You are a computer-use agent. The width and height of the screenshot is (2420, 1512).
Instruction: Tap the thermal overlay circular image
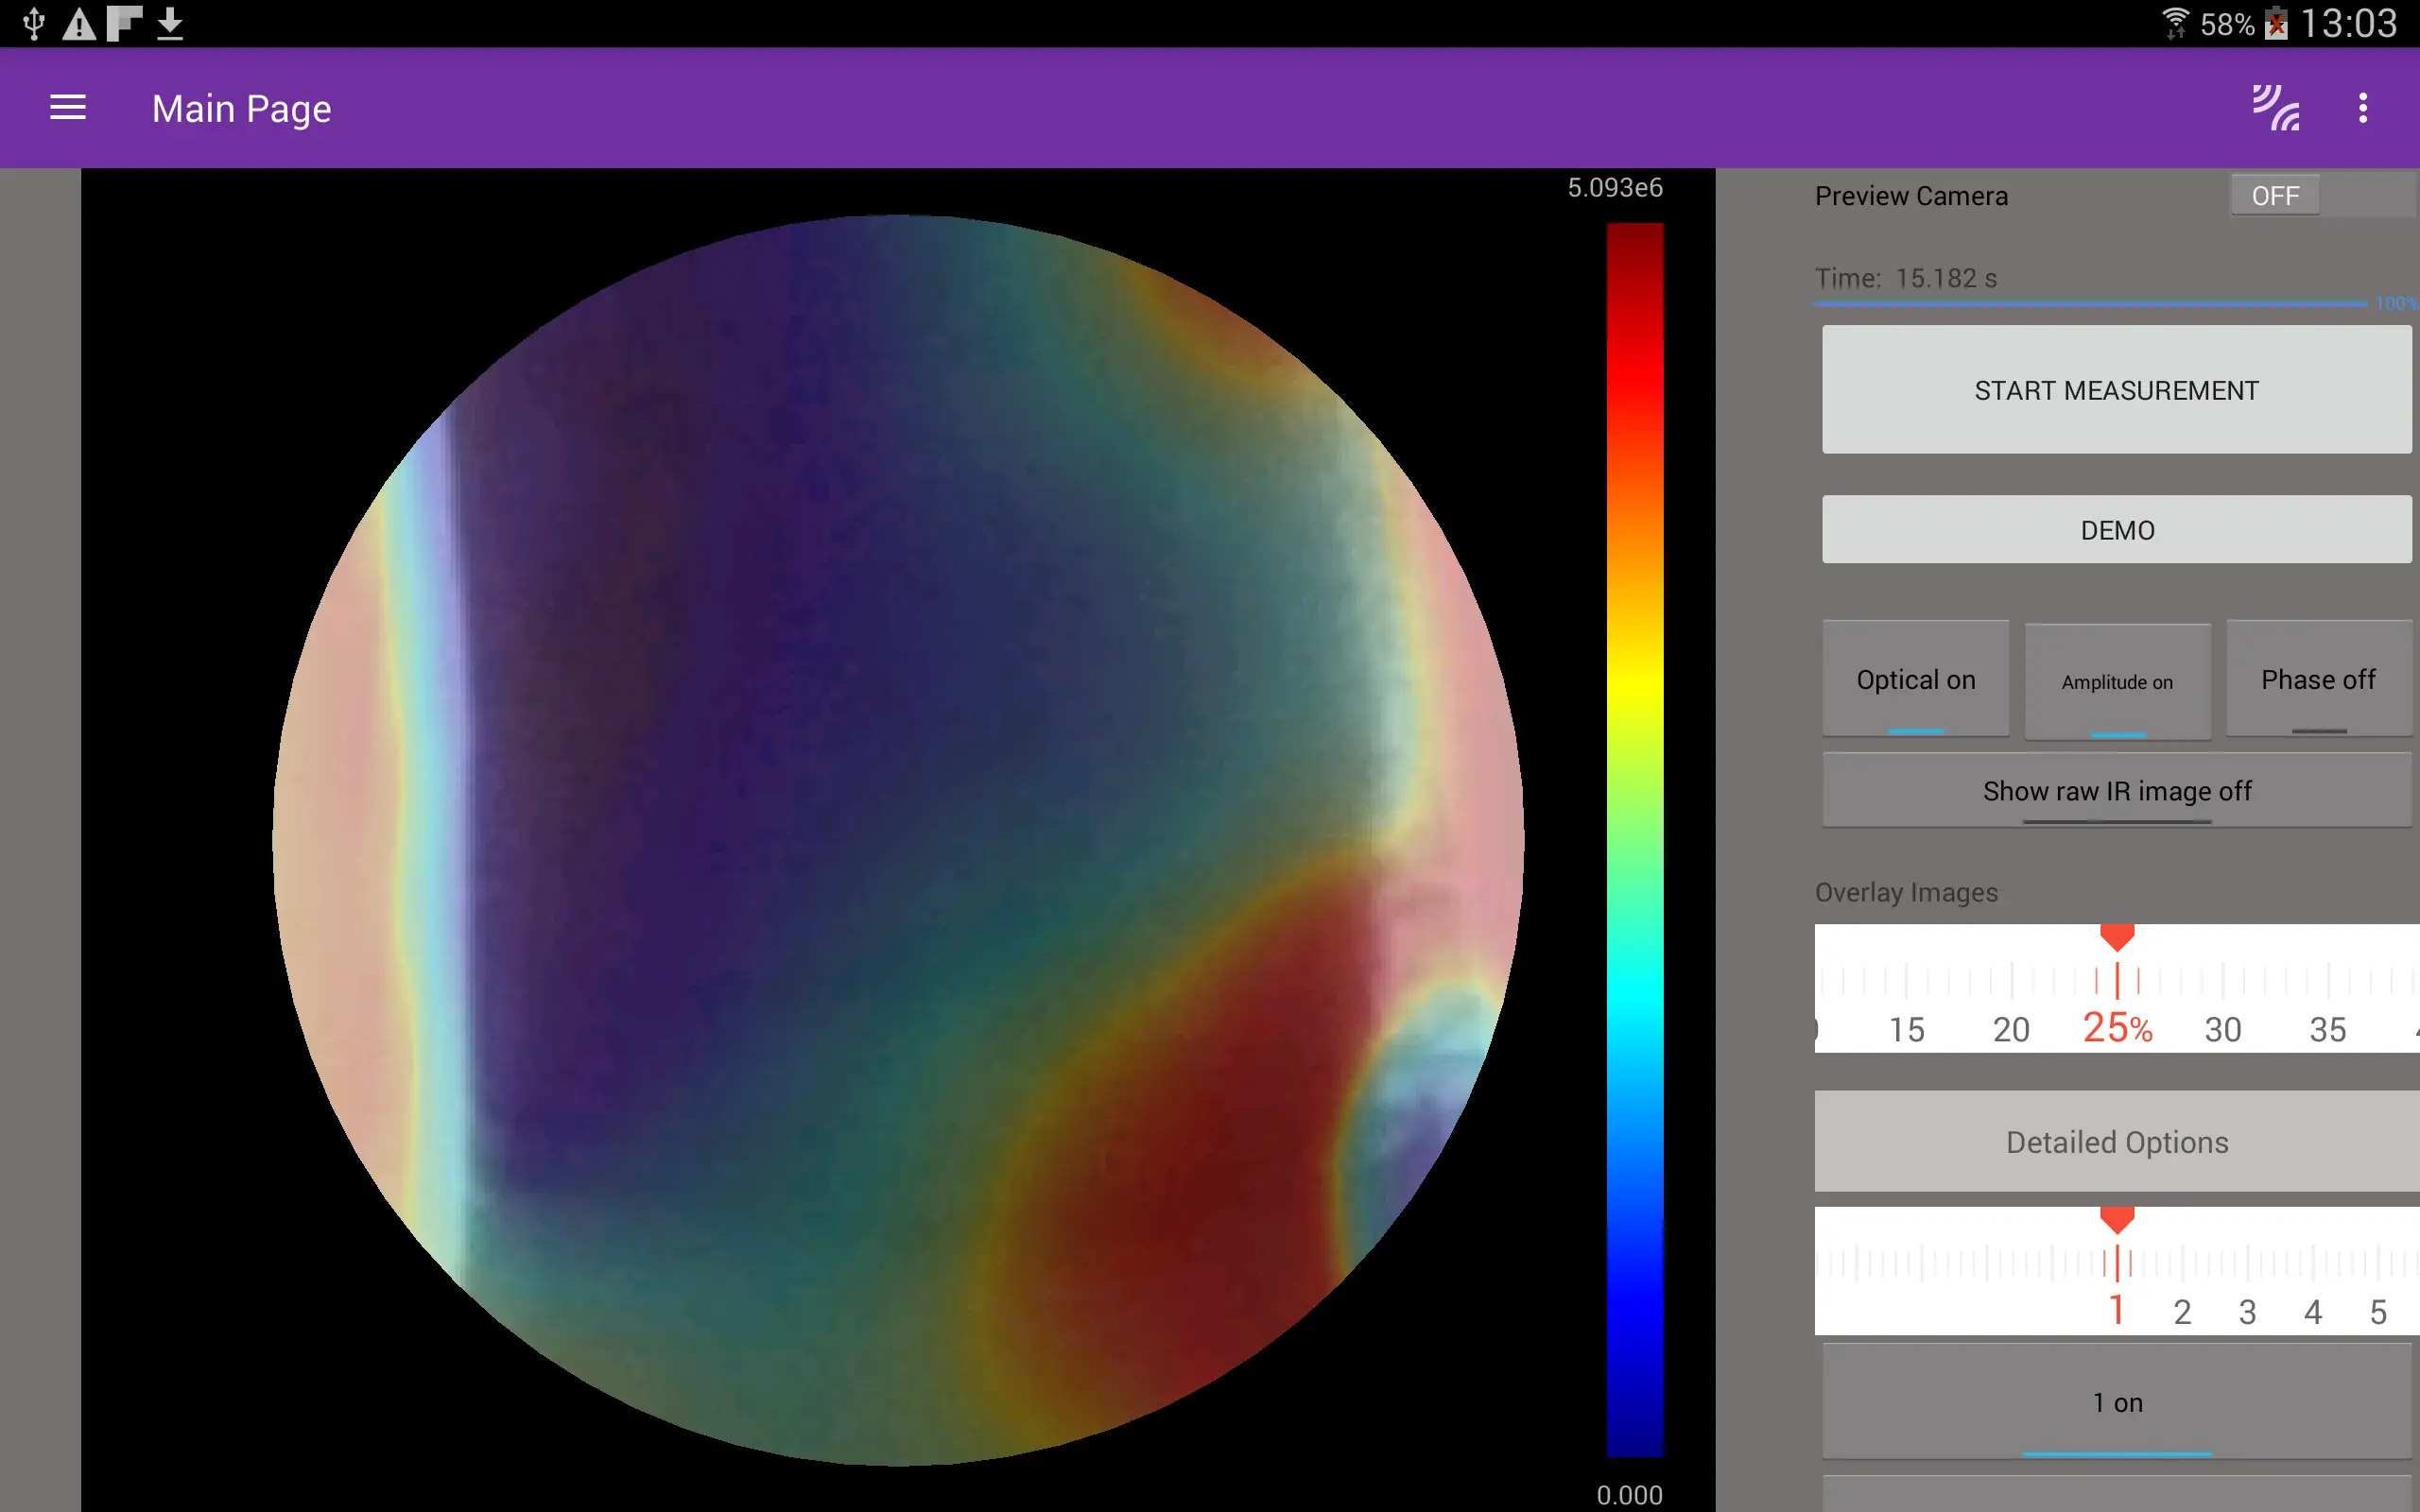pos(898,840)
